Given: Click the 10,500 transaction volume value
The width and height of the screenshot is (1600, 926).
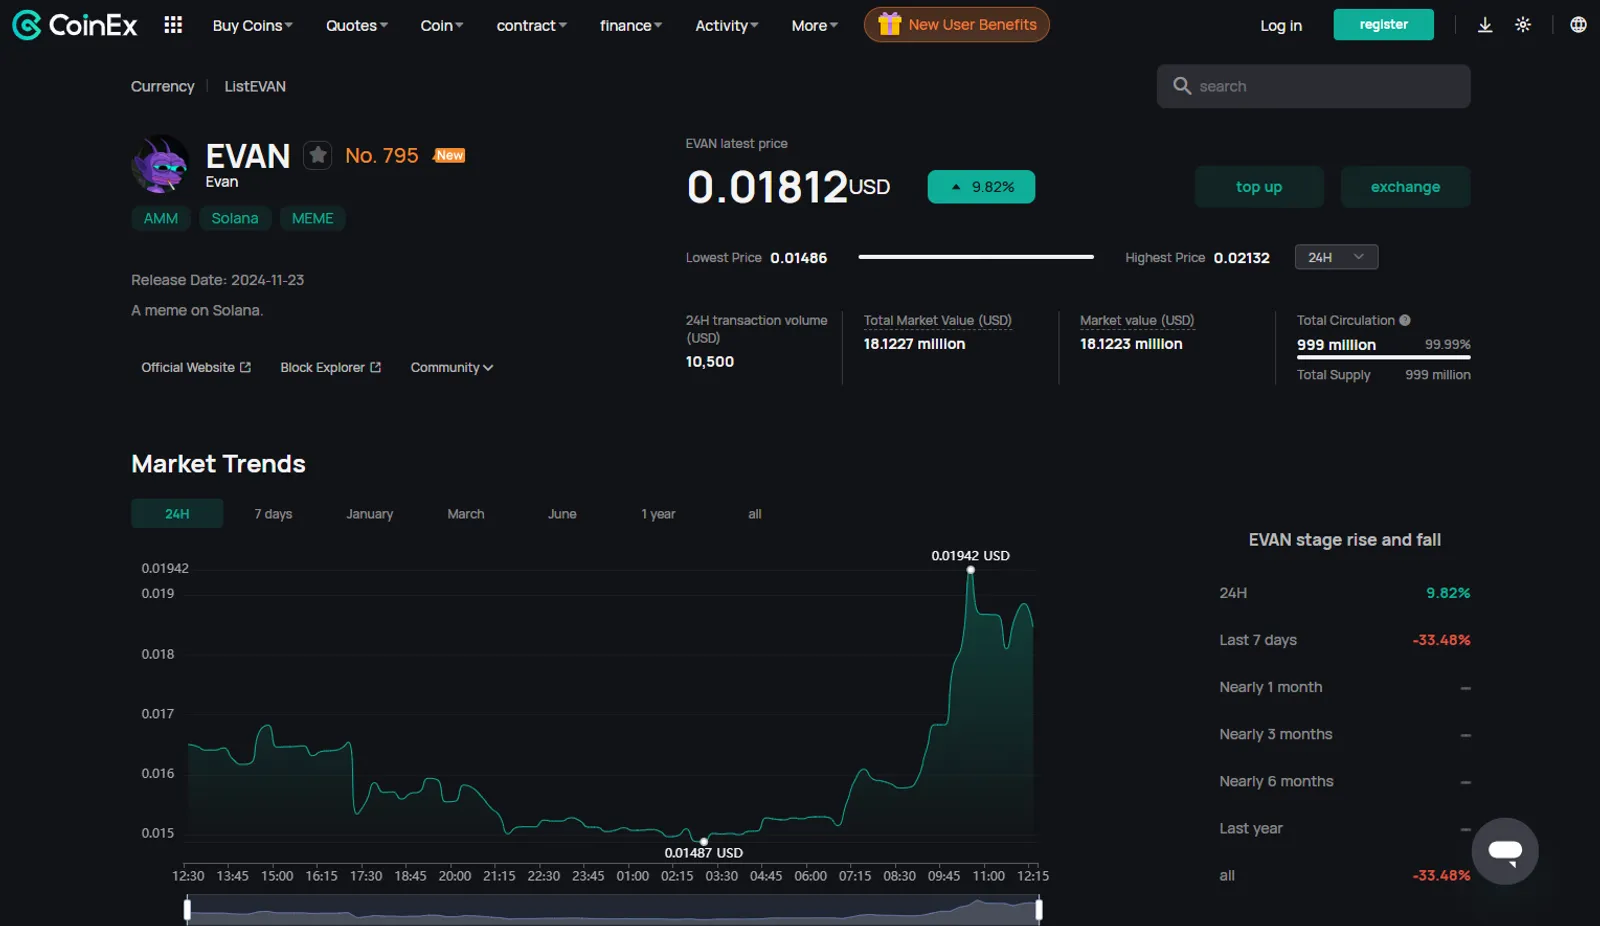Looking at the screenshot, I should 710,361.
